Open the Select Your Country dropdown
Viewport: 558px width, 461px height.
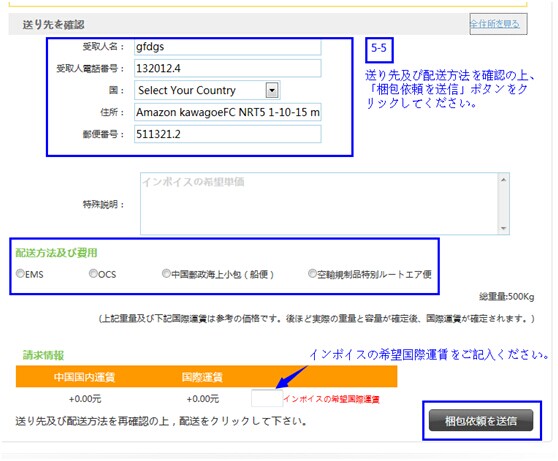point(207,90)
